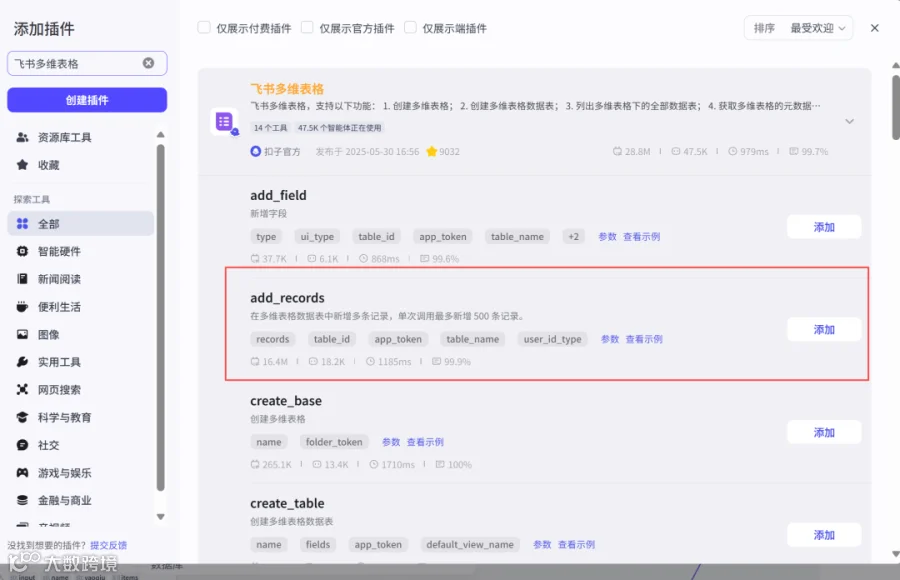Open the 排序 最受欢迎 dropdown

click(798, 28)
